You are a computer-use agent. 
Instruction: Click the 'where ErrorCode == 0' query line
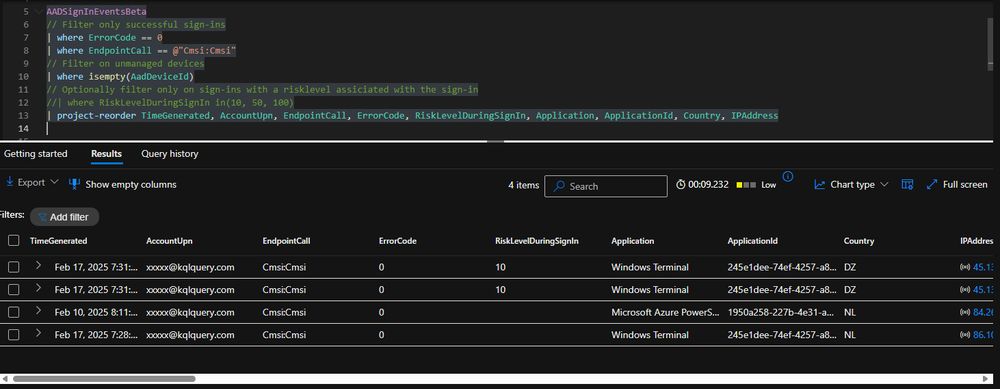[x=105, y=38]
